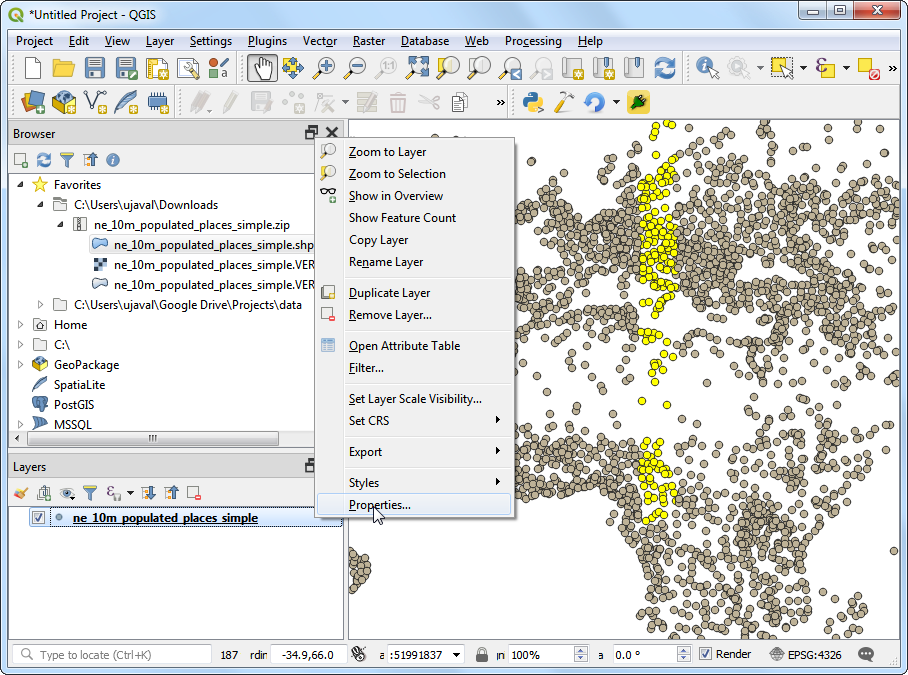
Task: Click Remove Layer icon in Layers toolbar
Action: pos(194,493)
